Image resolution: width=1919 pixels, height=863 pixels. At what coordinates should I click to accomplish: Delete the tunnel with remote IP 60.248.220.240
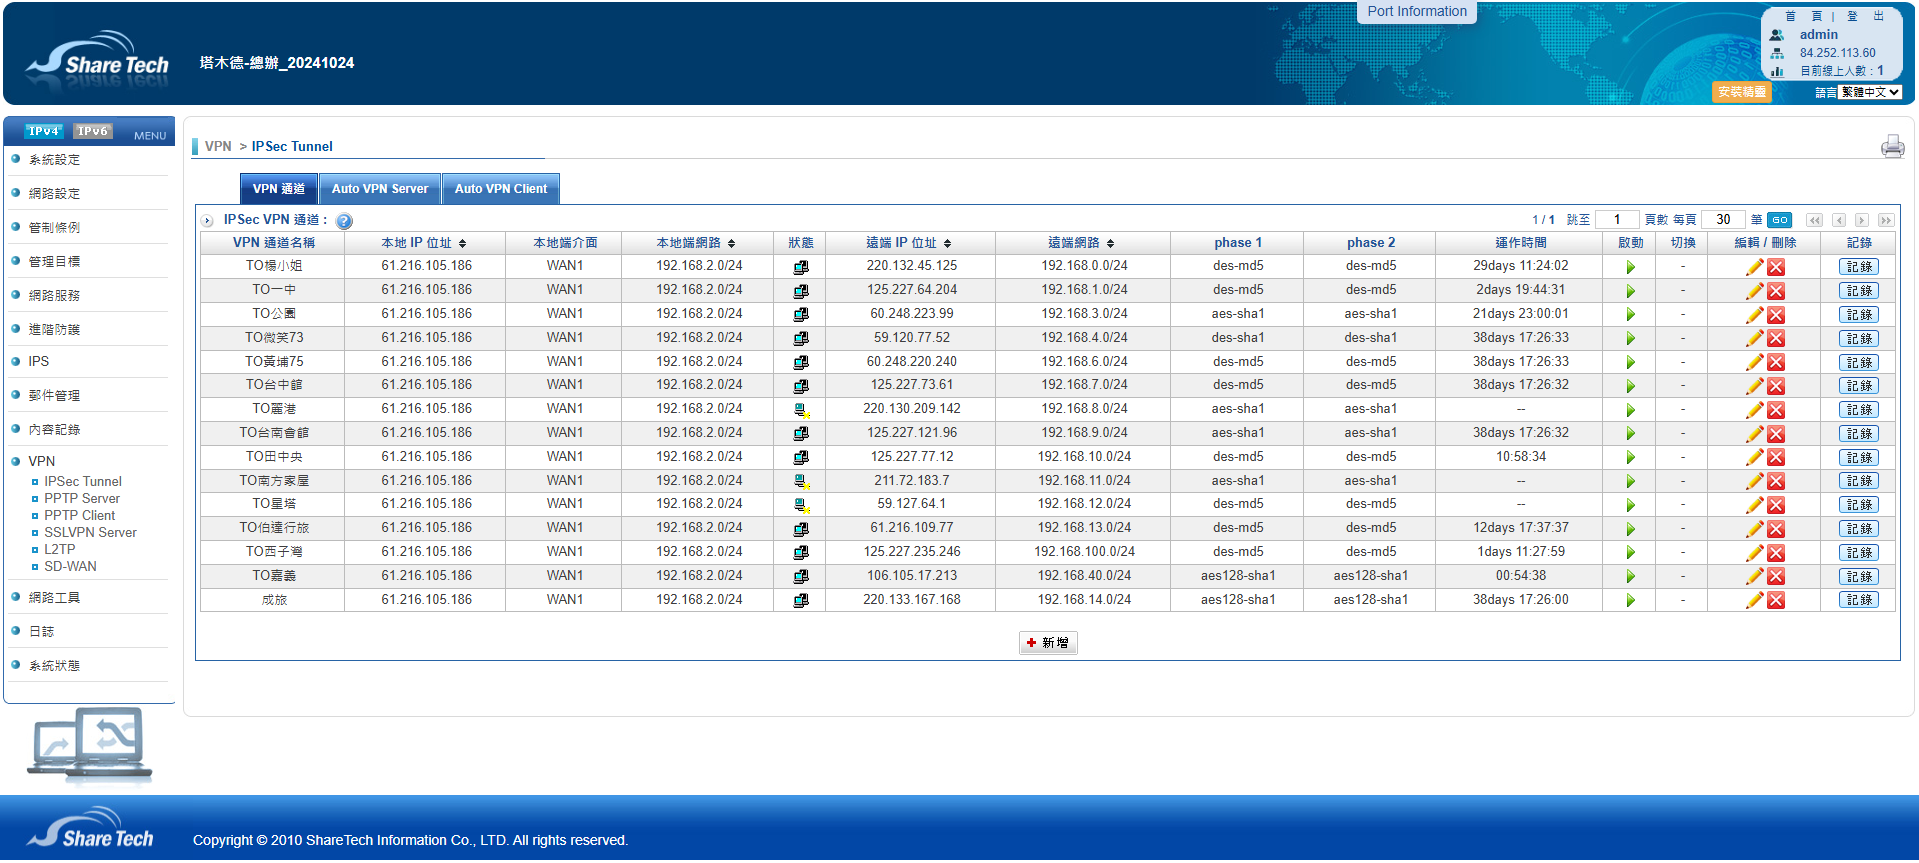click(x=1776, y=363)
